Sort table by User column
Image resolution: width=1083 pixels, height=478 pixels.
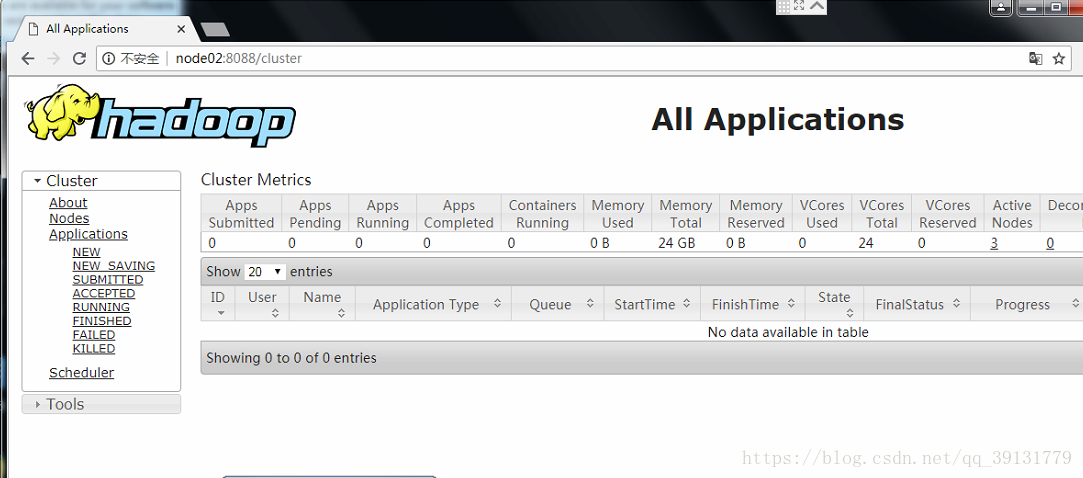click(x=262, y=304)
